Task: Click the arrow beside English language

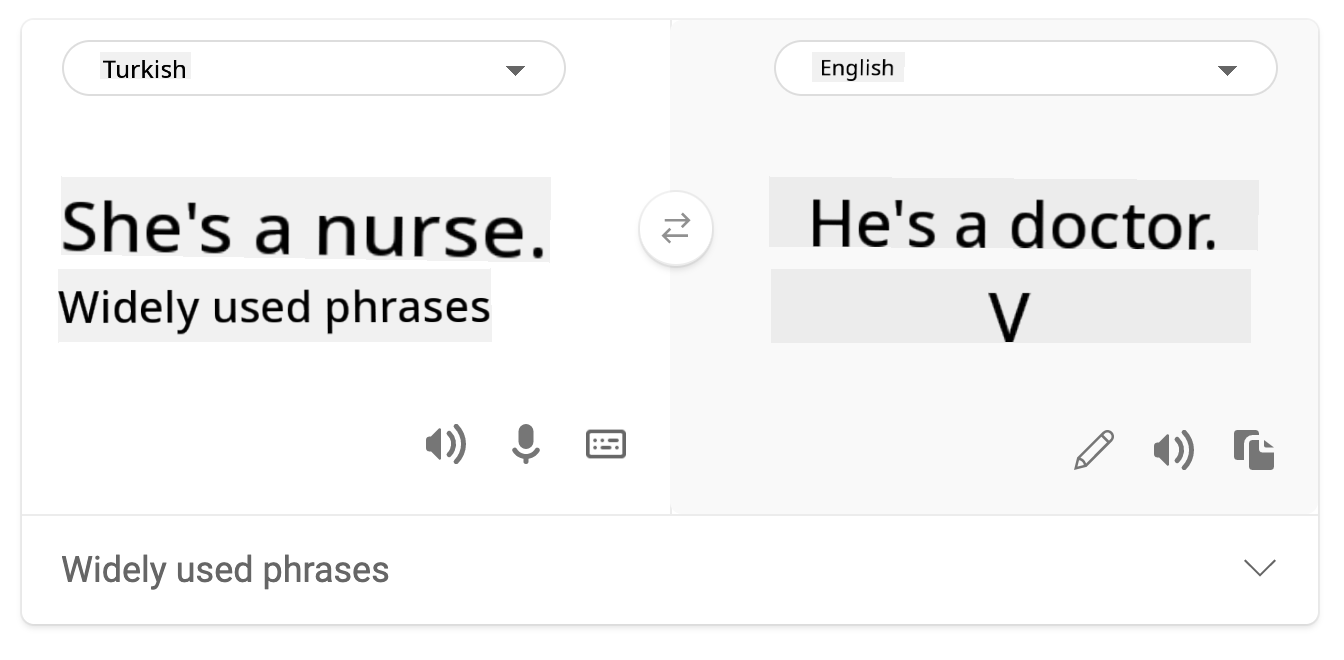Action: click(1227, 70)
